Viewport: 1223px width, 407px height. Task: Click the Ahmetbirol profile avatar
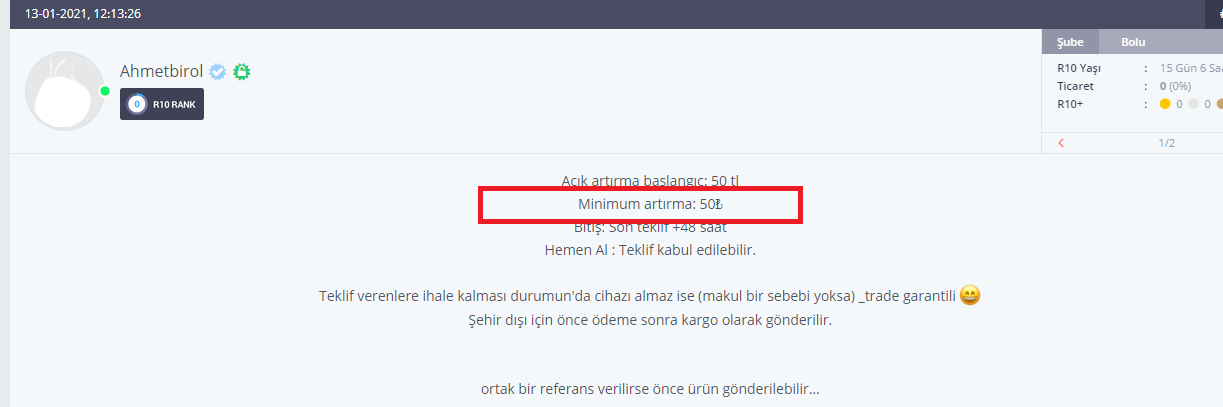(x=65, y=91)
